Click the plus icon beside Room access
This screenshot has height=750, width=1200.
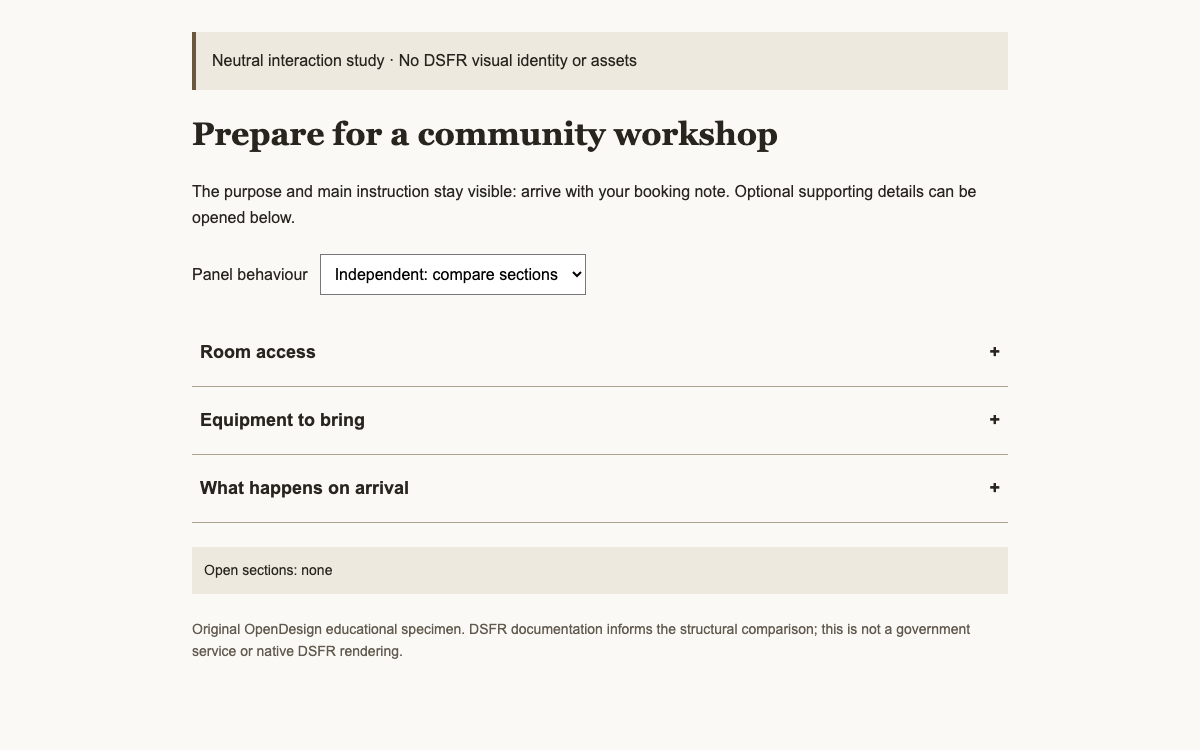[994, 352]
